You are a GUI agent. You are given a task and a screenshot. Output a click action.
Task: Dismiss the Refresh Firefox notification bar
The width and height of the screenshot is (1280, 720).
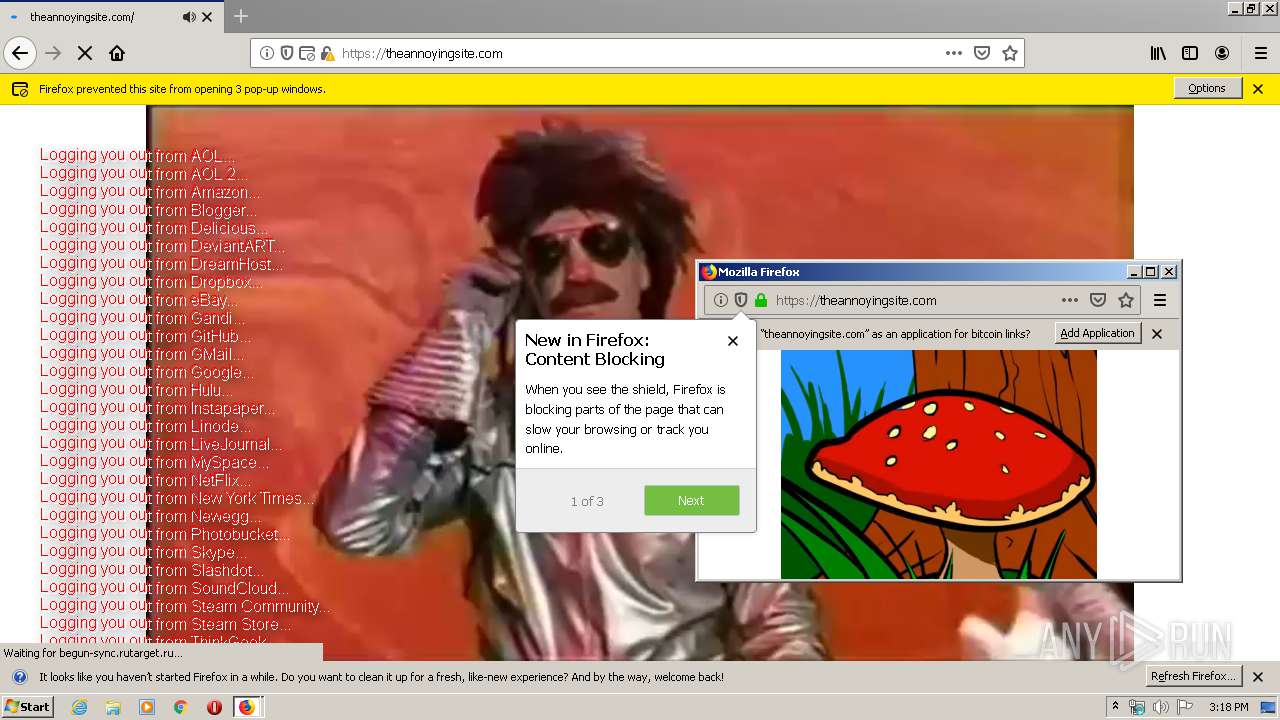coord(1258,677)
